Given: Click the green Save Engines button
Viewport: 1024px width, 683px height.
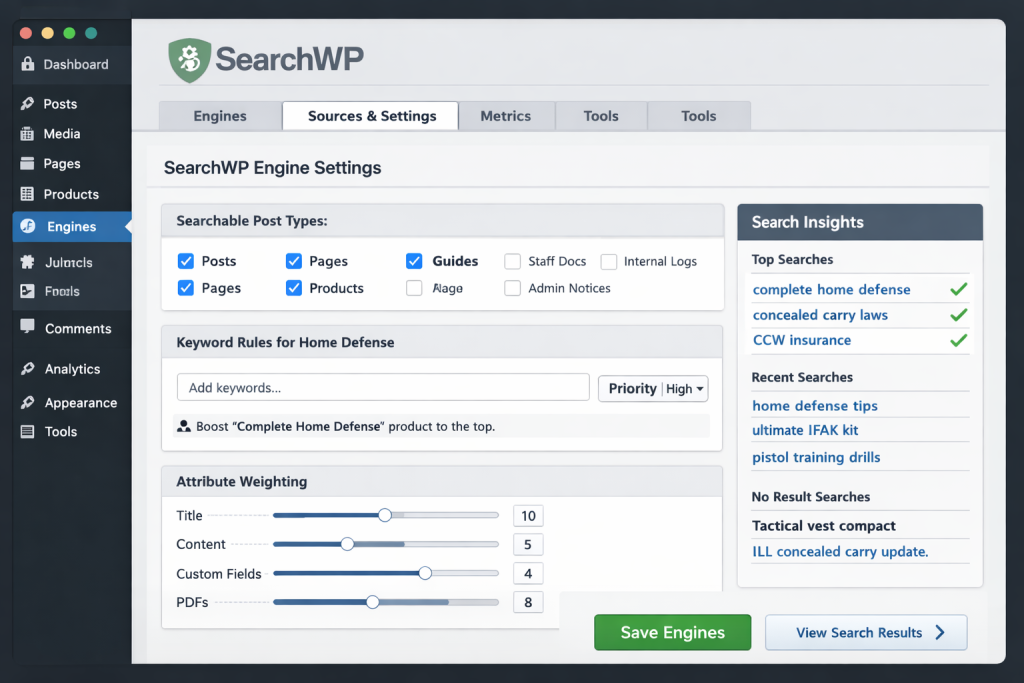Looking at the screenshot, I should 672,632.
